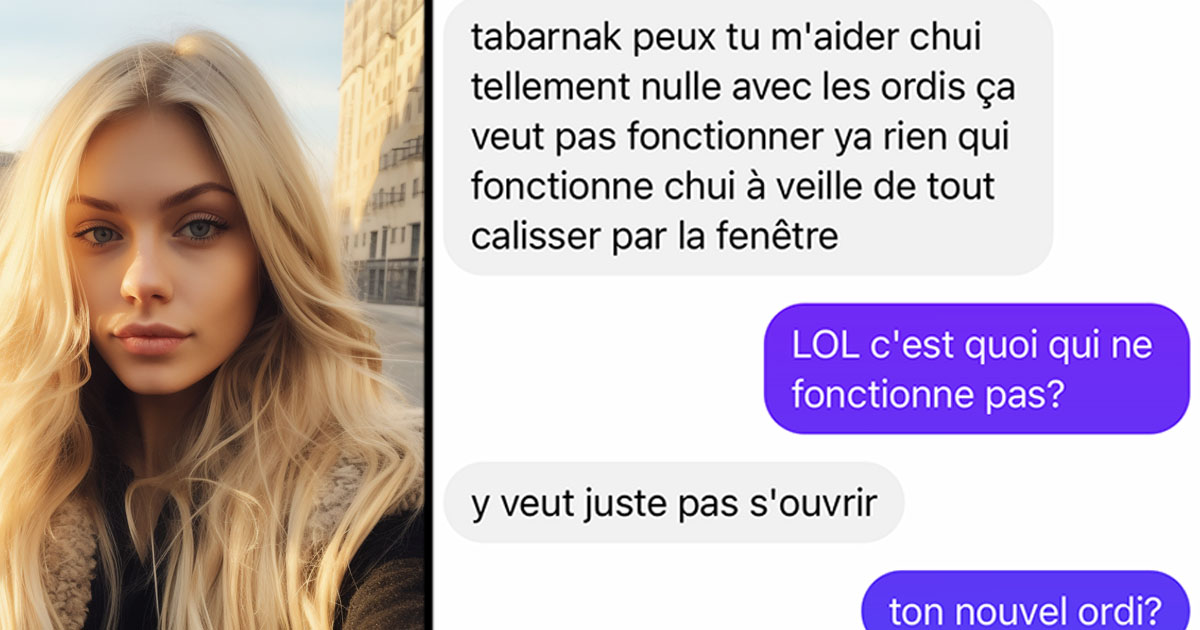Tap the "y veut juste pas s'ouvrir" message
Image resolution: width=1200 pixels, height=630 pixels.
pos(674,503)
